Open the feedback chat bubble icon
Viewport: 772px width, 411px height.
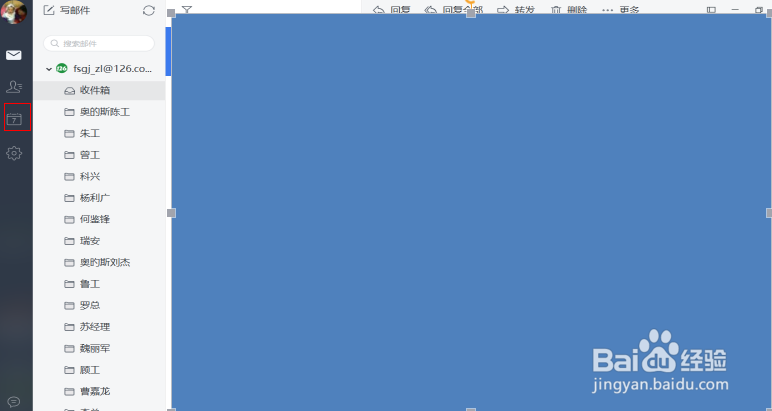[x=14, y=402]
